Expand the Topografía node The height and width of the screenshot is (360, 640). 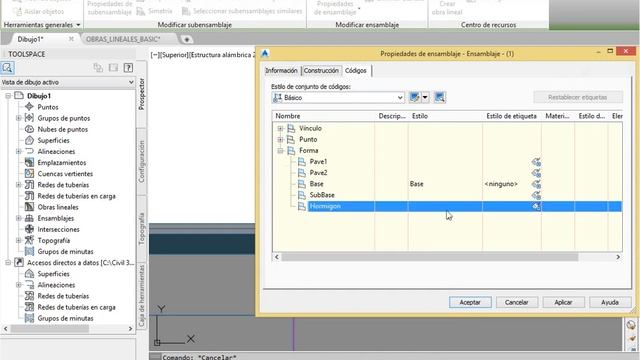18,240
